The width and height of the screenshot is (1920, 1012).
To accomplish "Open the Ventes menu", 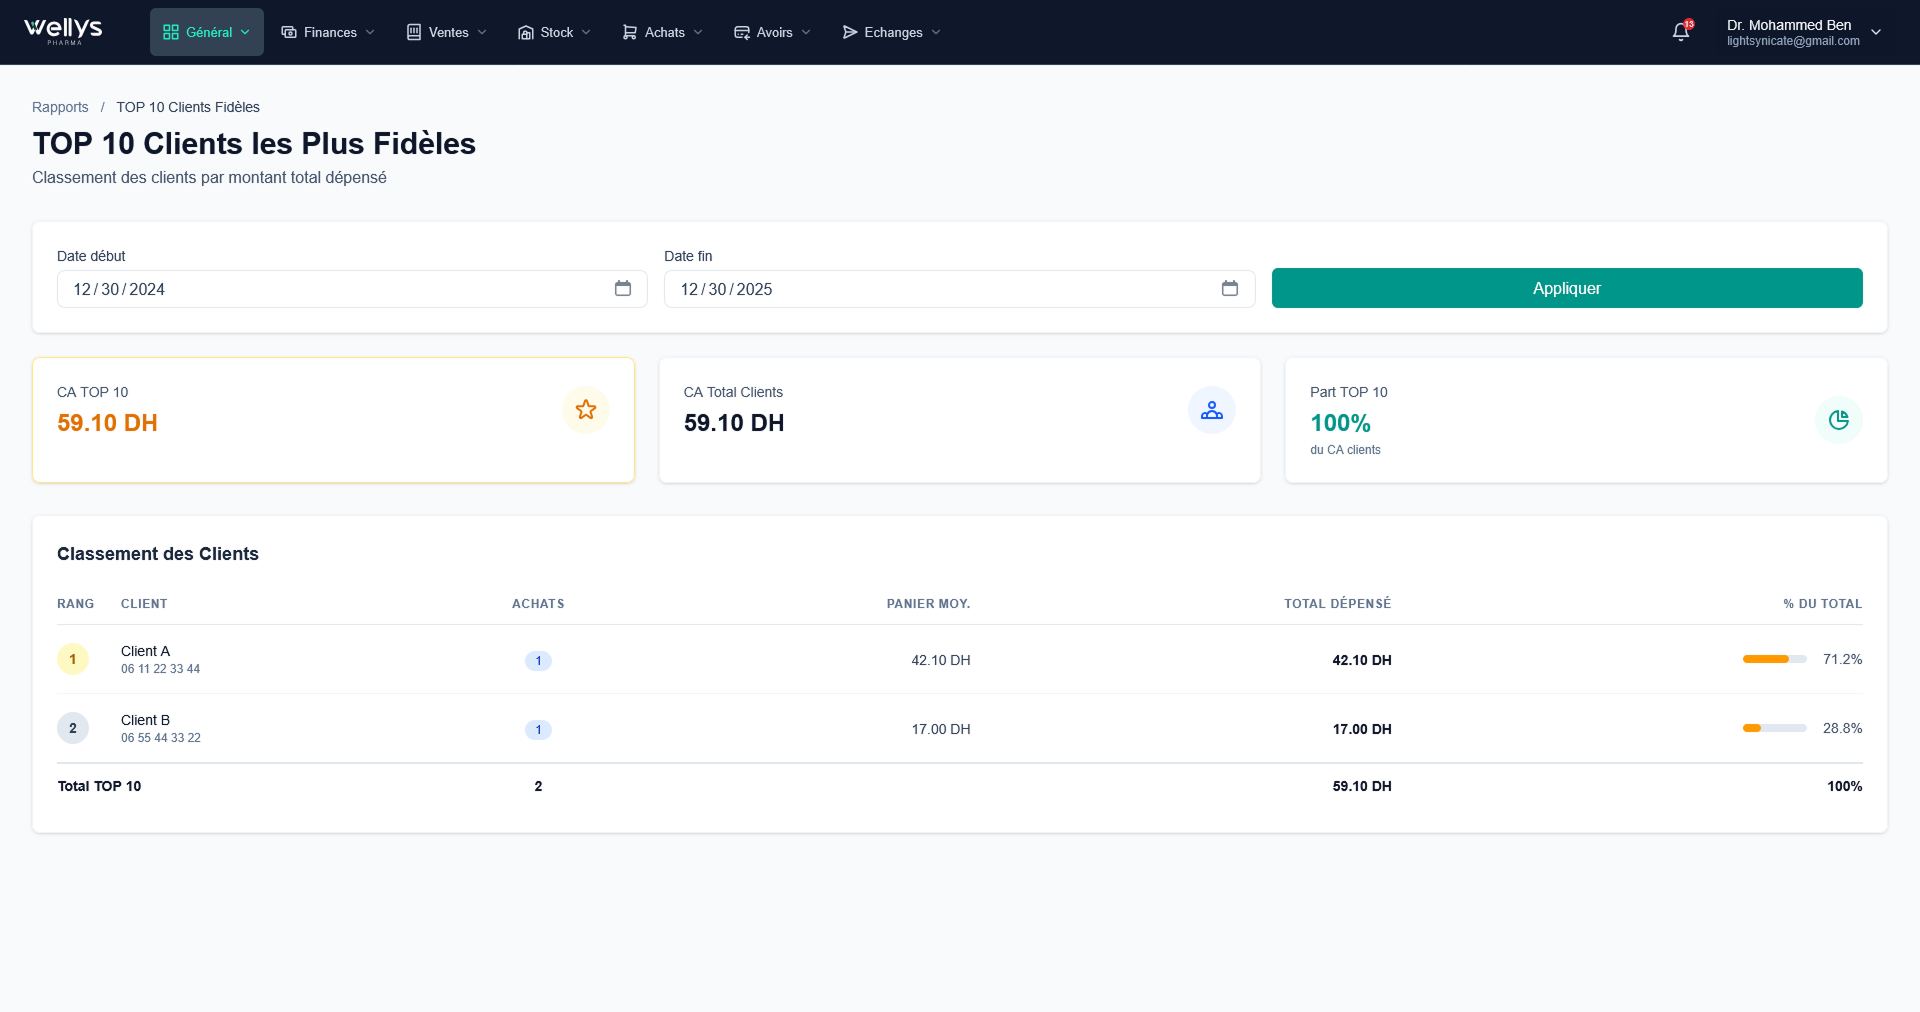I will (447, 32).
